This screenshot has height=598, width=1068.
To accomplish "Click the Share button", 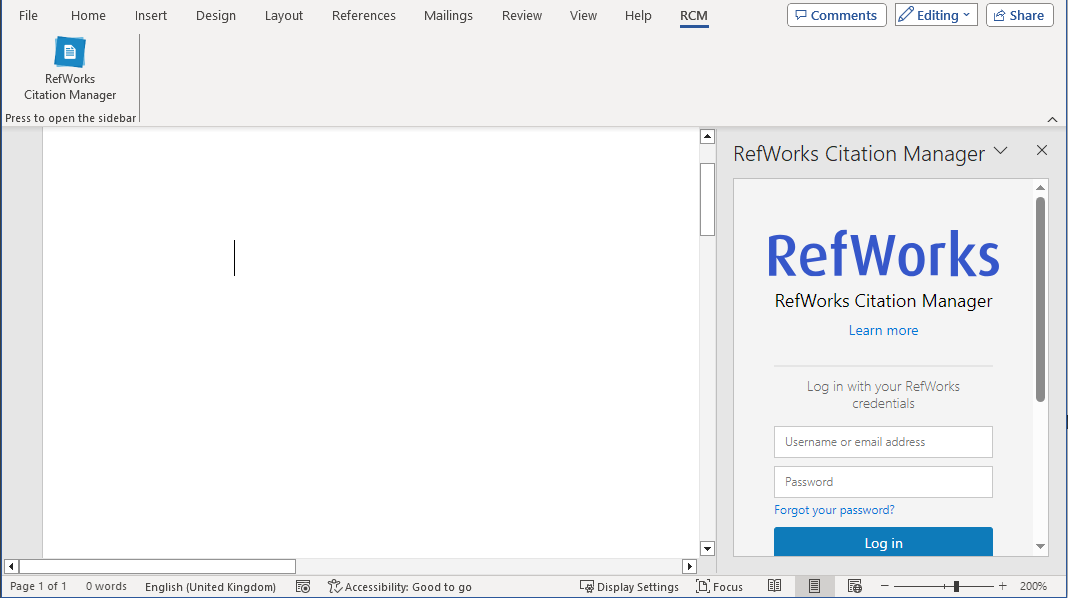I will click(1020, 15).
